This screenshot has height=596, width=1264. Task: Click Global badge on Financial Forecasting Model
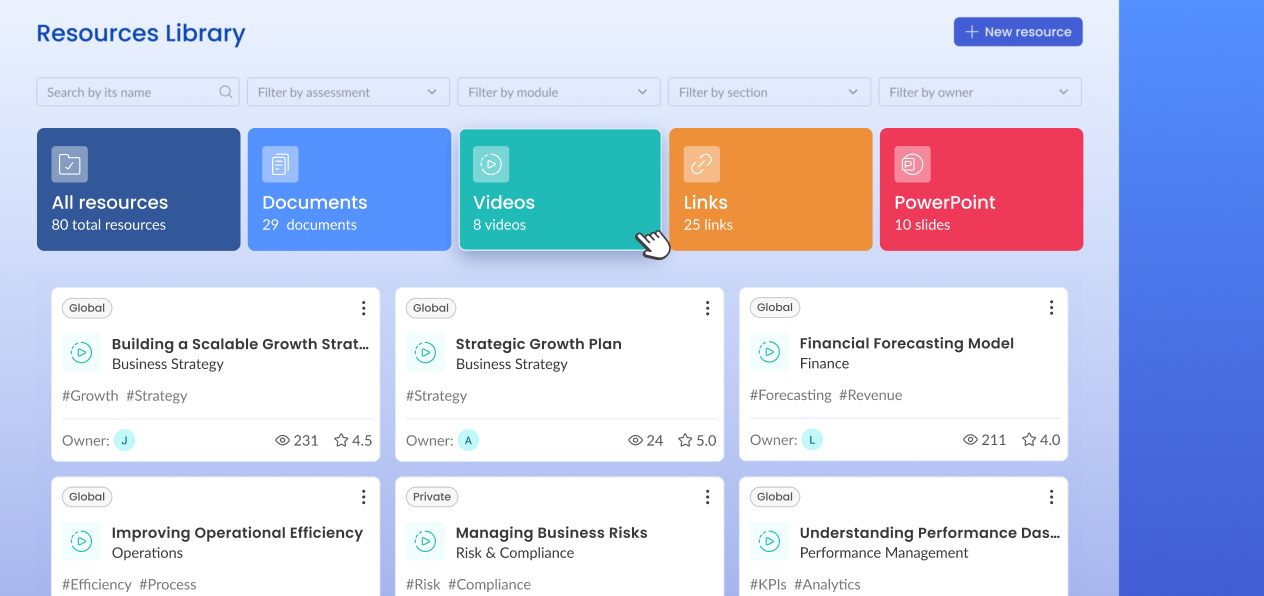pos(775,308)
